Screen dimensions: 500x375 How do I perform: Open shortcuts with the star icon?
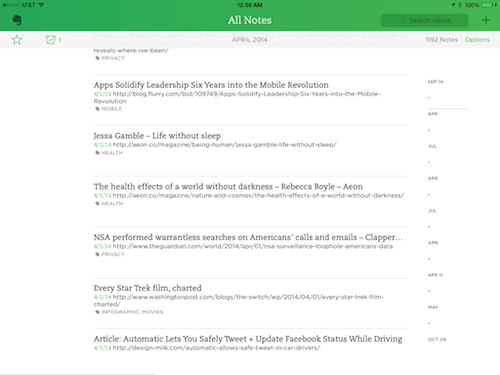click(17, 40)
